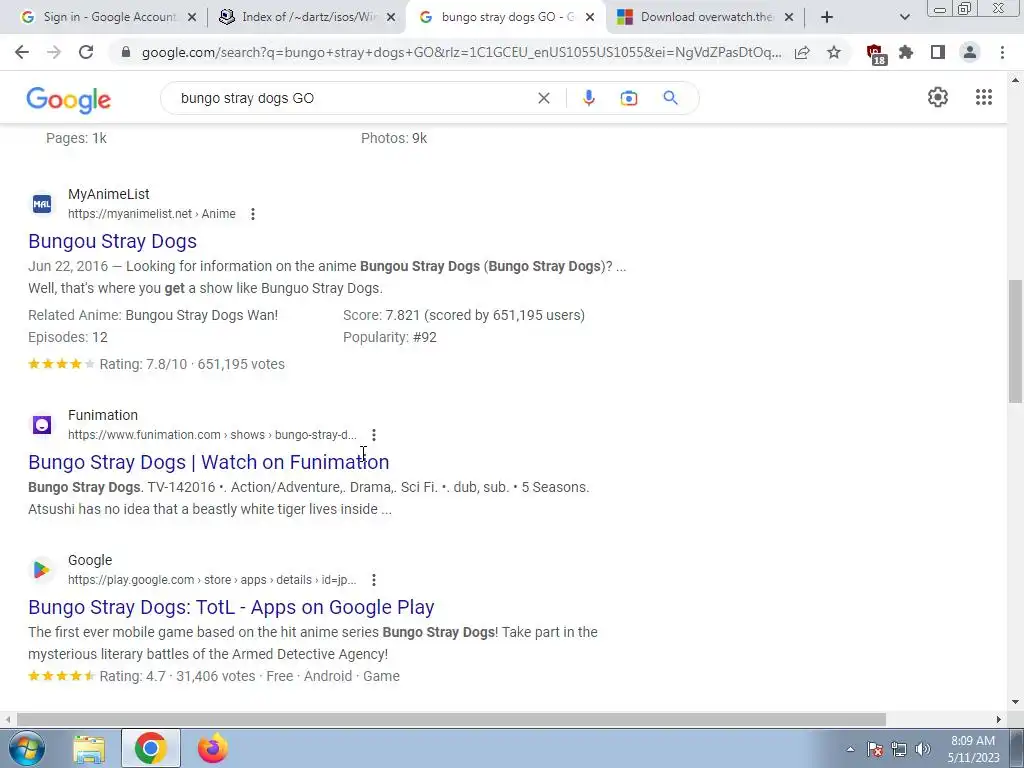Open Google apps grid
Image resolution: width=1024 pixels, height=768 pixels.
(984, 97)
